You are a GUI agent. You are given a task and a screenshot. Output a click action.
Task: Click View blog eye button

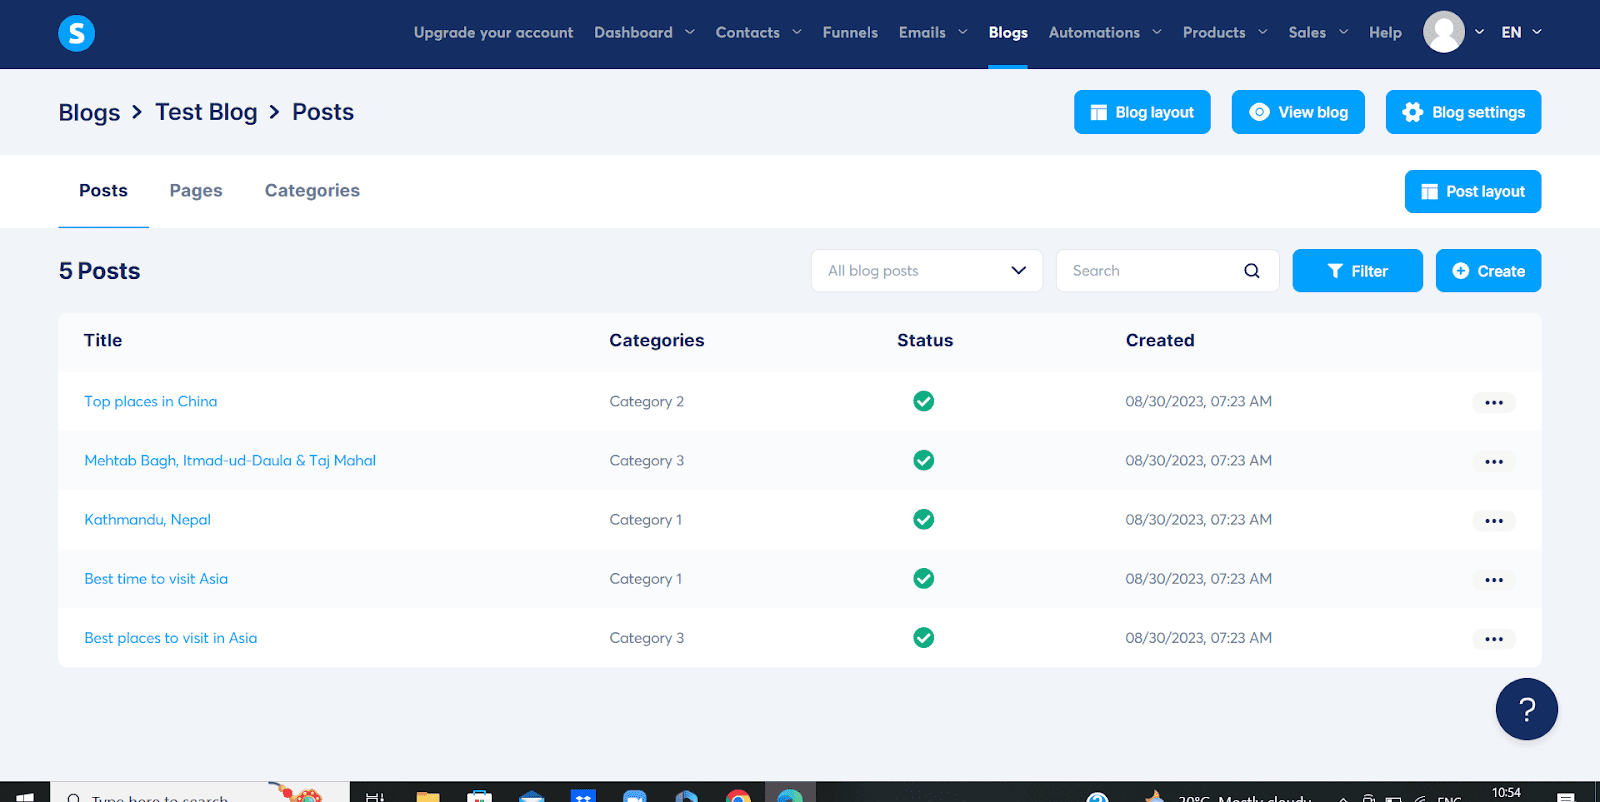coord(1297,112)
